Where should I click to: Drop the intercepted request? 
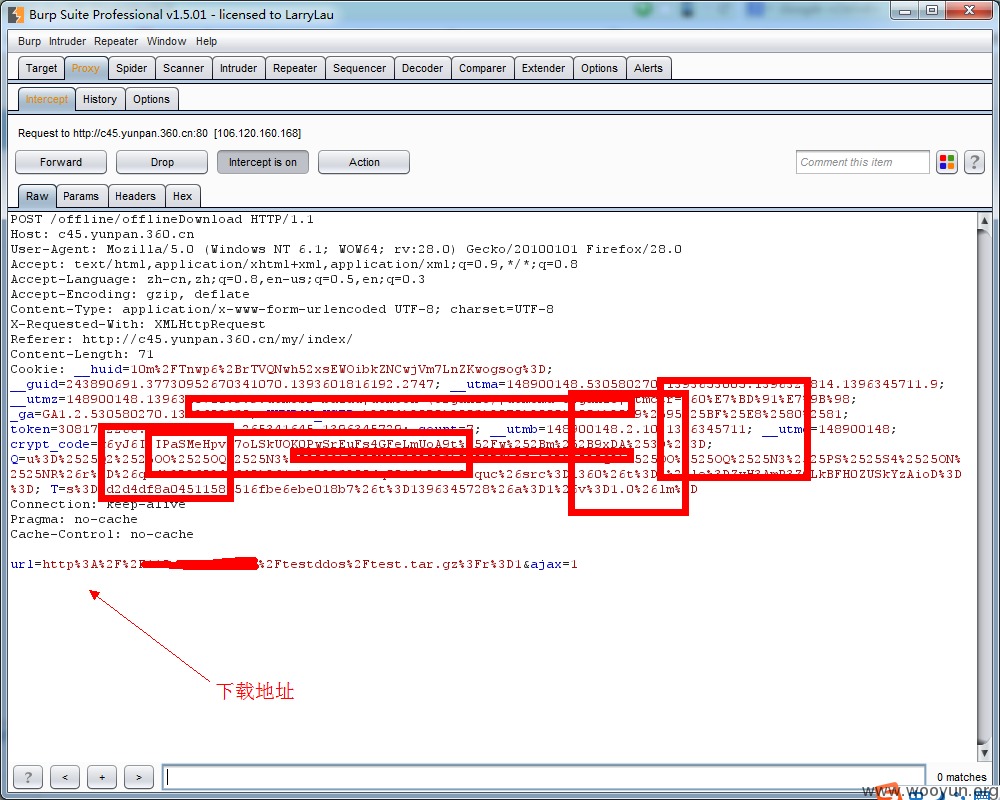[162, 162]
